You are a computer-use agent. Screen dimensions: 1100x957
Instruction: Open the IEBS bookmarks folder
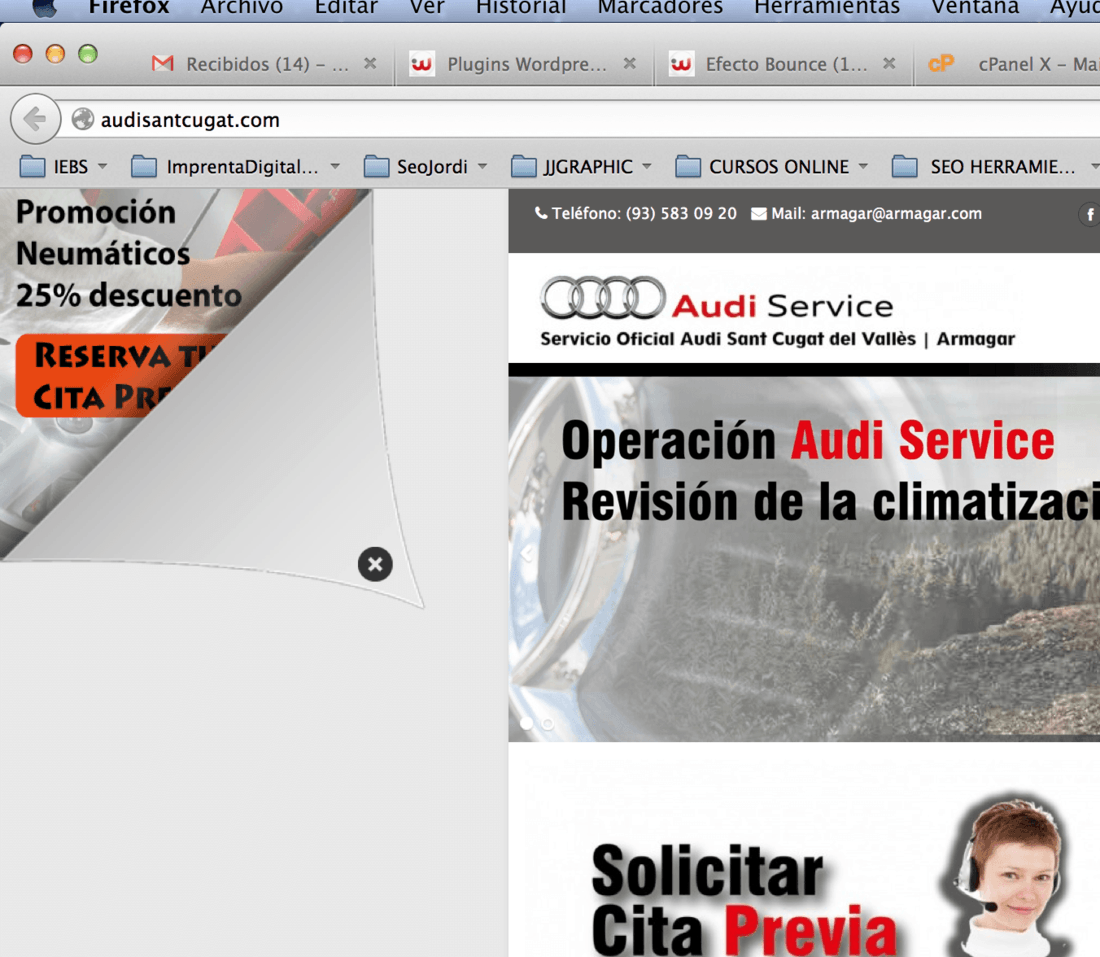click(x=63, y=167)
